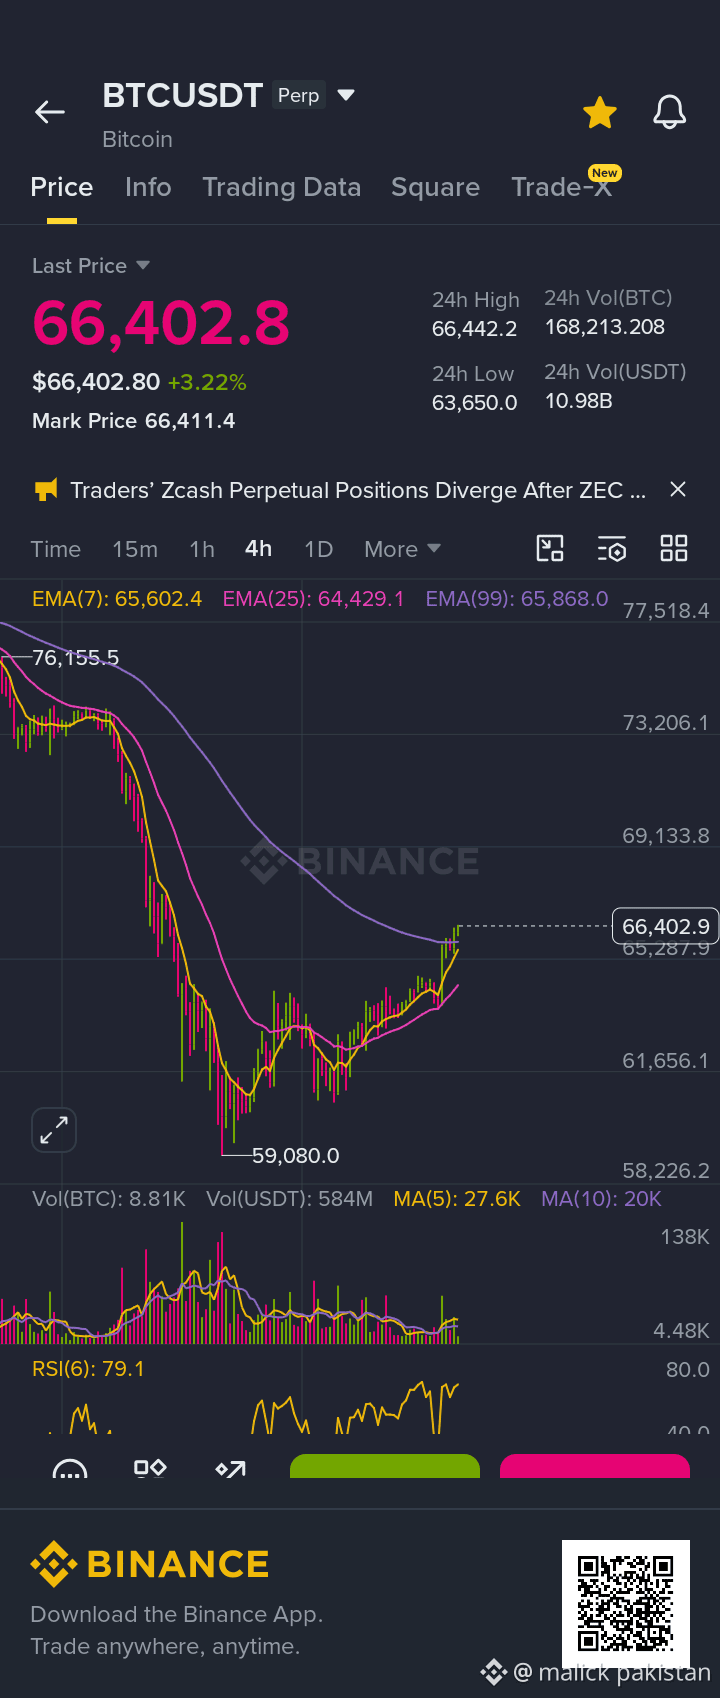Tap the MA(5): 27.6K volume label

[457, 1199]
